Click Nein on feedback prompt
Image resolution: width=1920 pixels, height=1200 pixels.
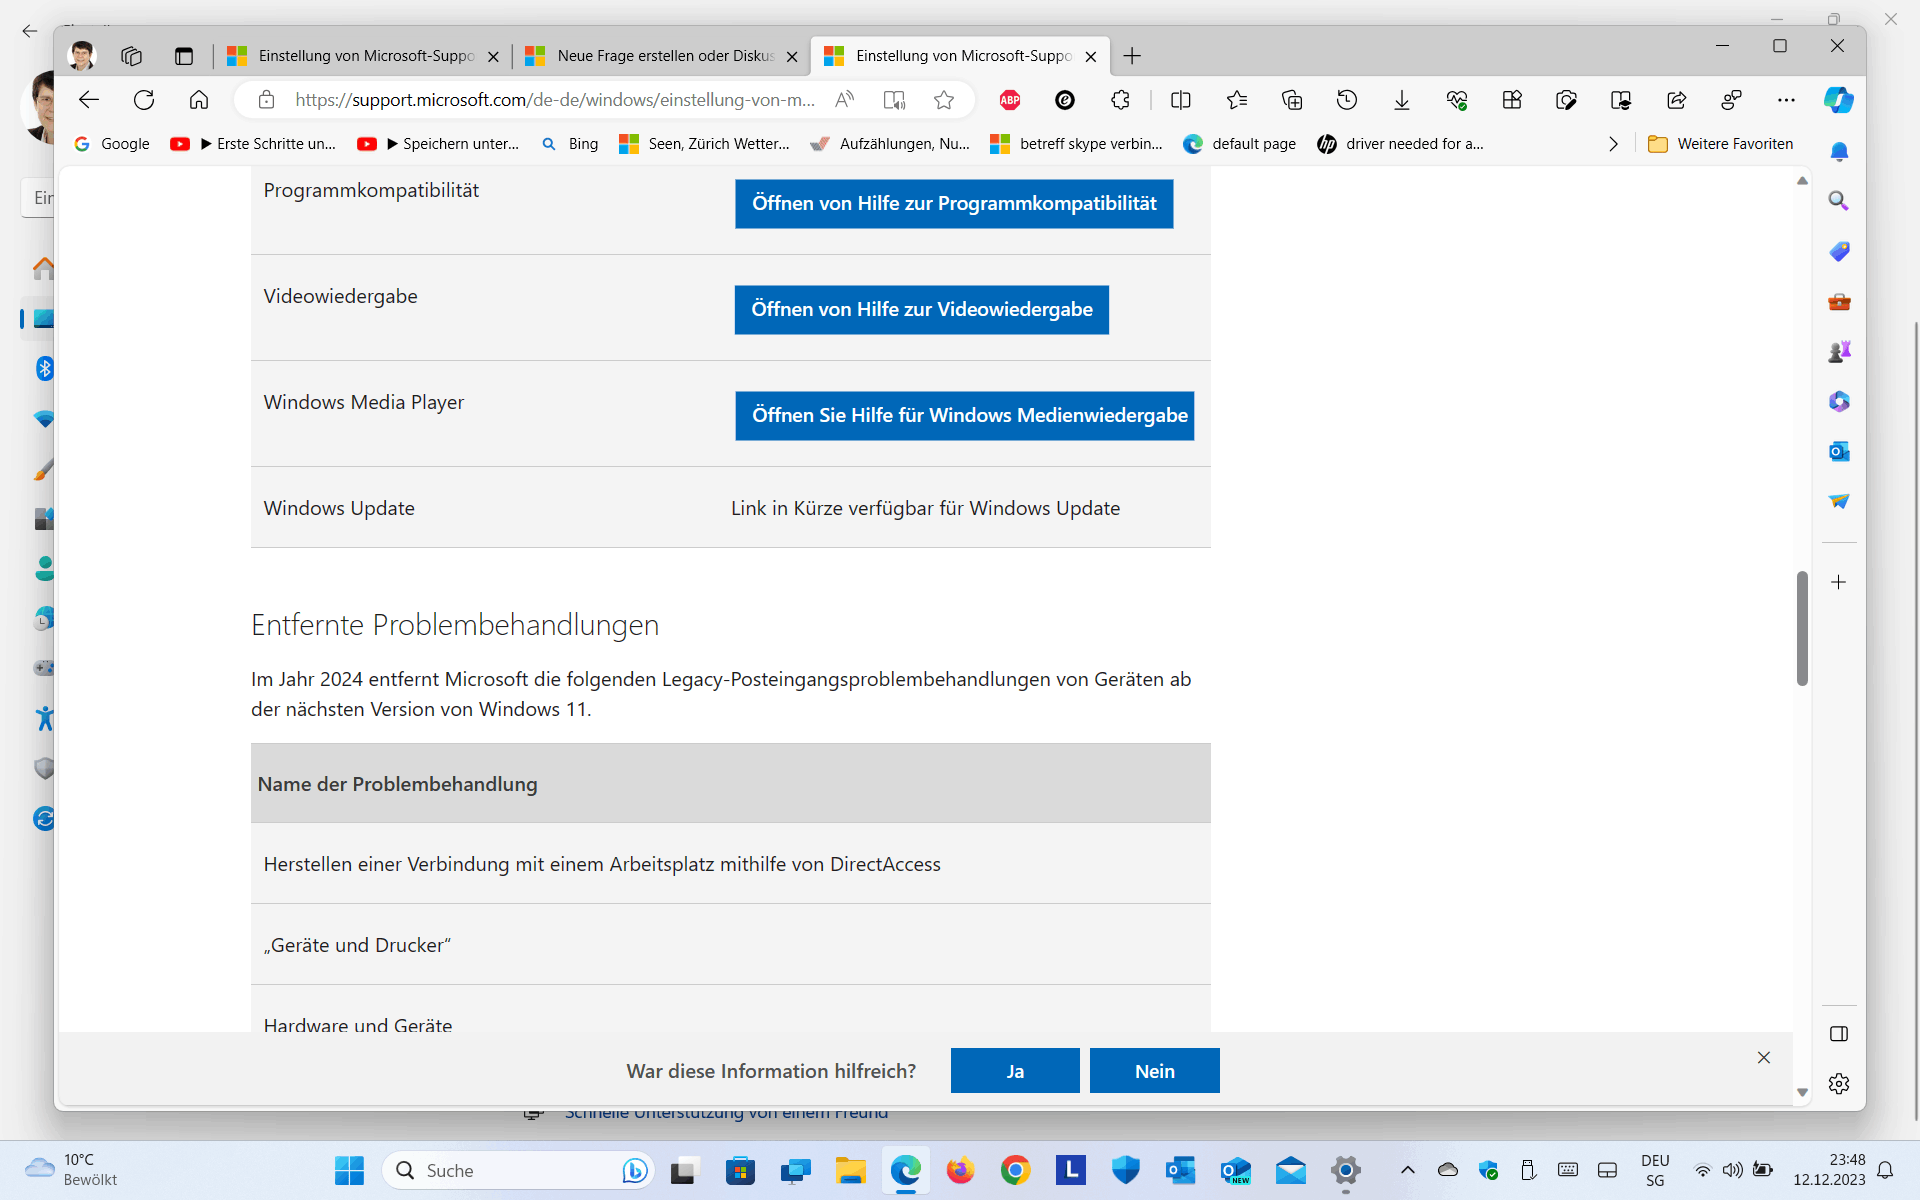coord(1154,1071)
